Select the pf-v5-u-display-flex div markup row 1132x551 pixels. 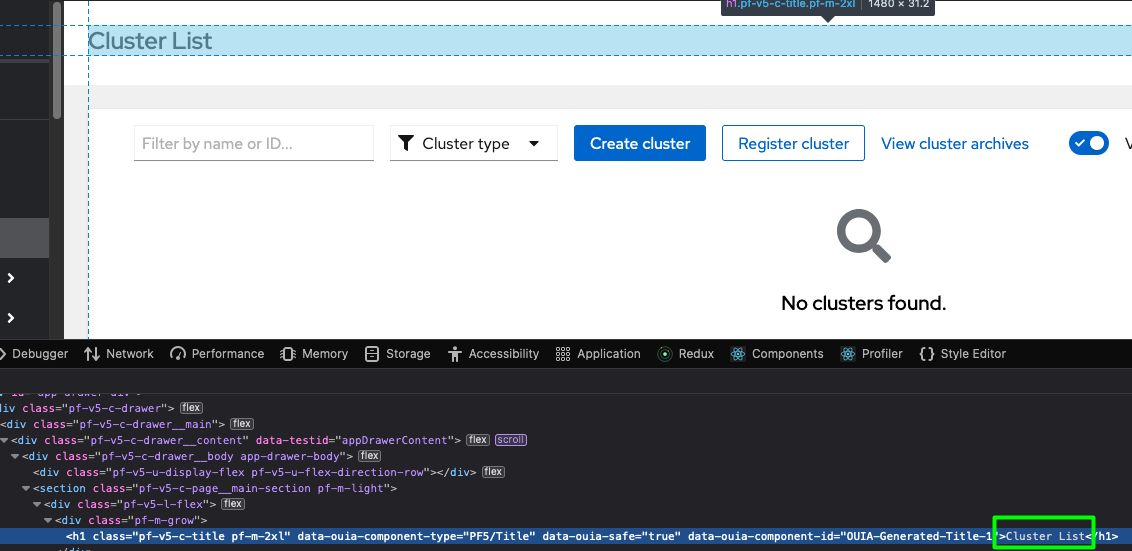coord(566,472)
